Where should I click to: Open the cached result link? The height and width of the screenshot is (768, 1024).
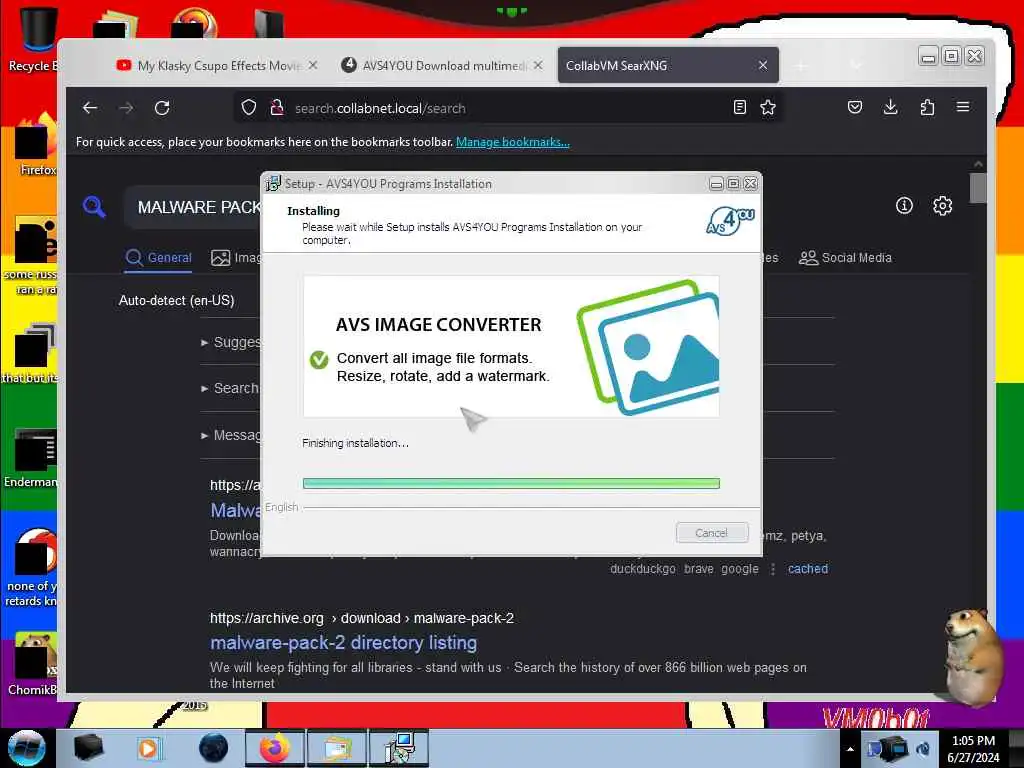(808, 569)
